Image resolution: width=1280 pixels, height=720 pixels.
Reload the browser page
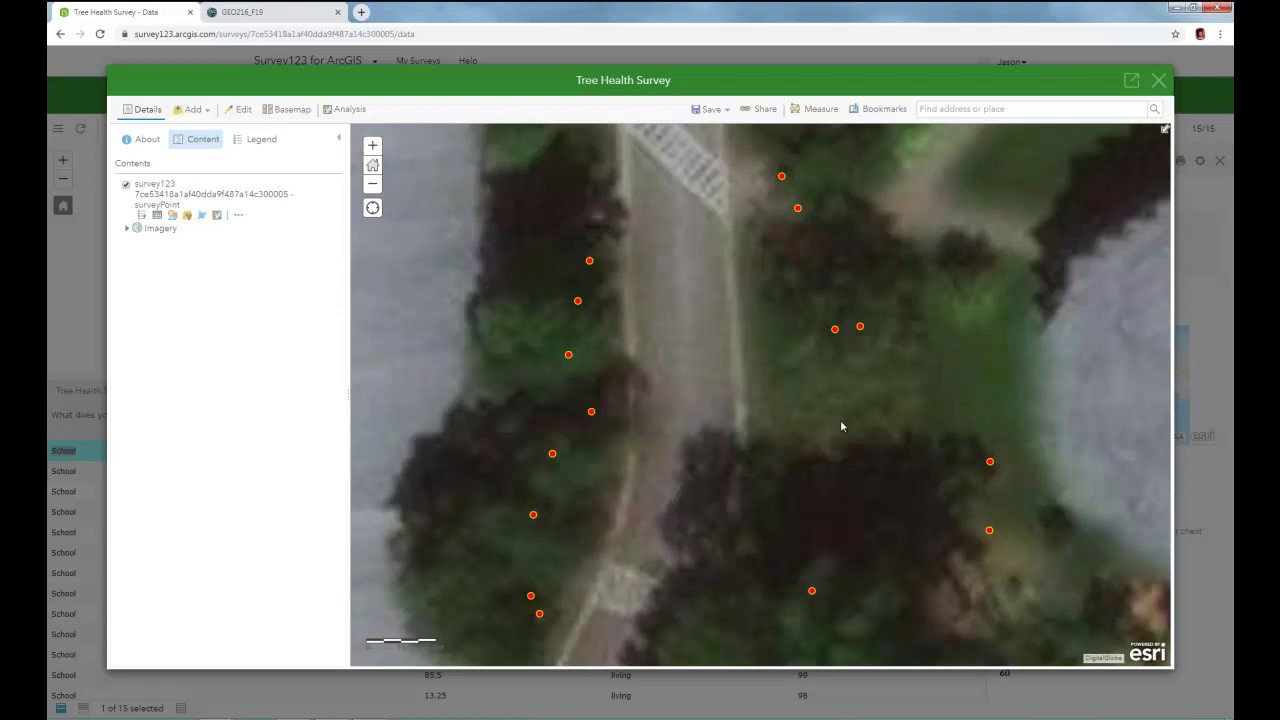[100, 34]
